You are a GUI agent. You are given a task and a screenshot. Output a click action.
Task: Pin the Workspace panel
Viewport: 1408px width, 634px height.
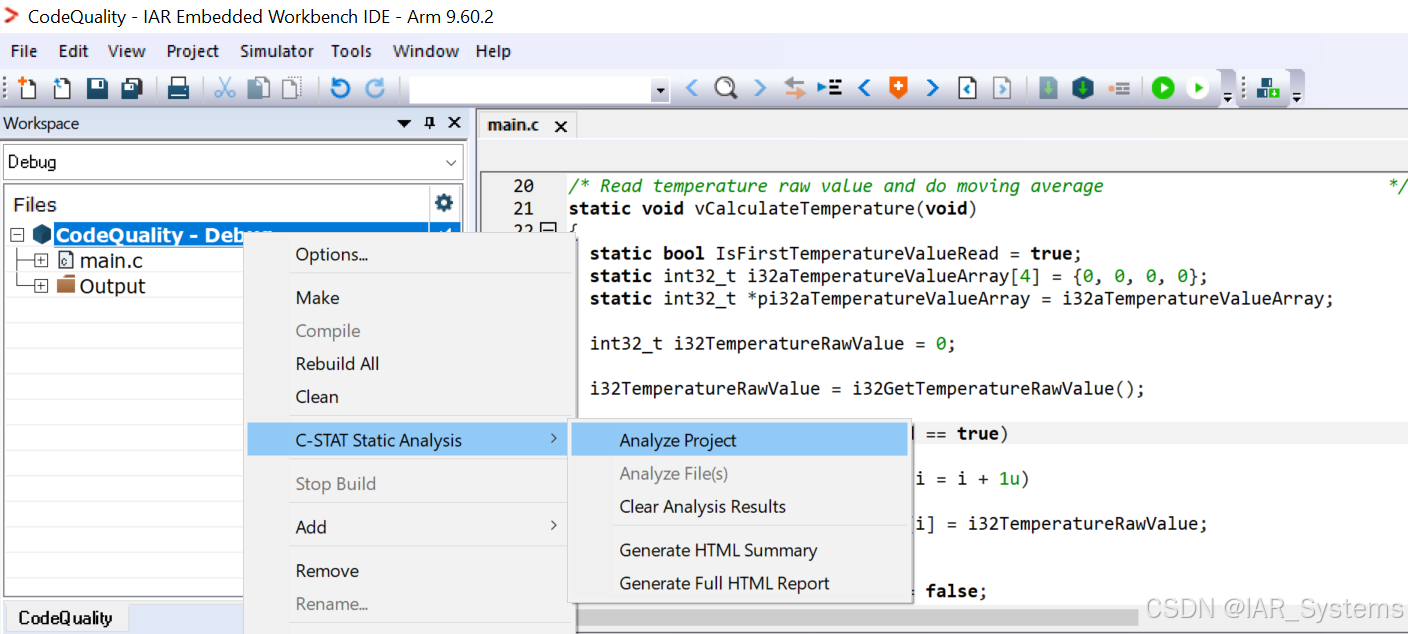pos(430,123)
